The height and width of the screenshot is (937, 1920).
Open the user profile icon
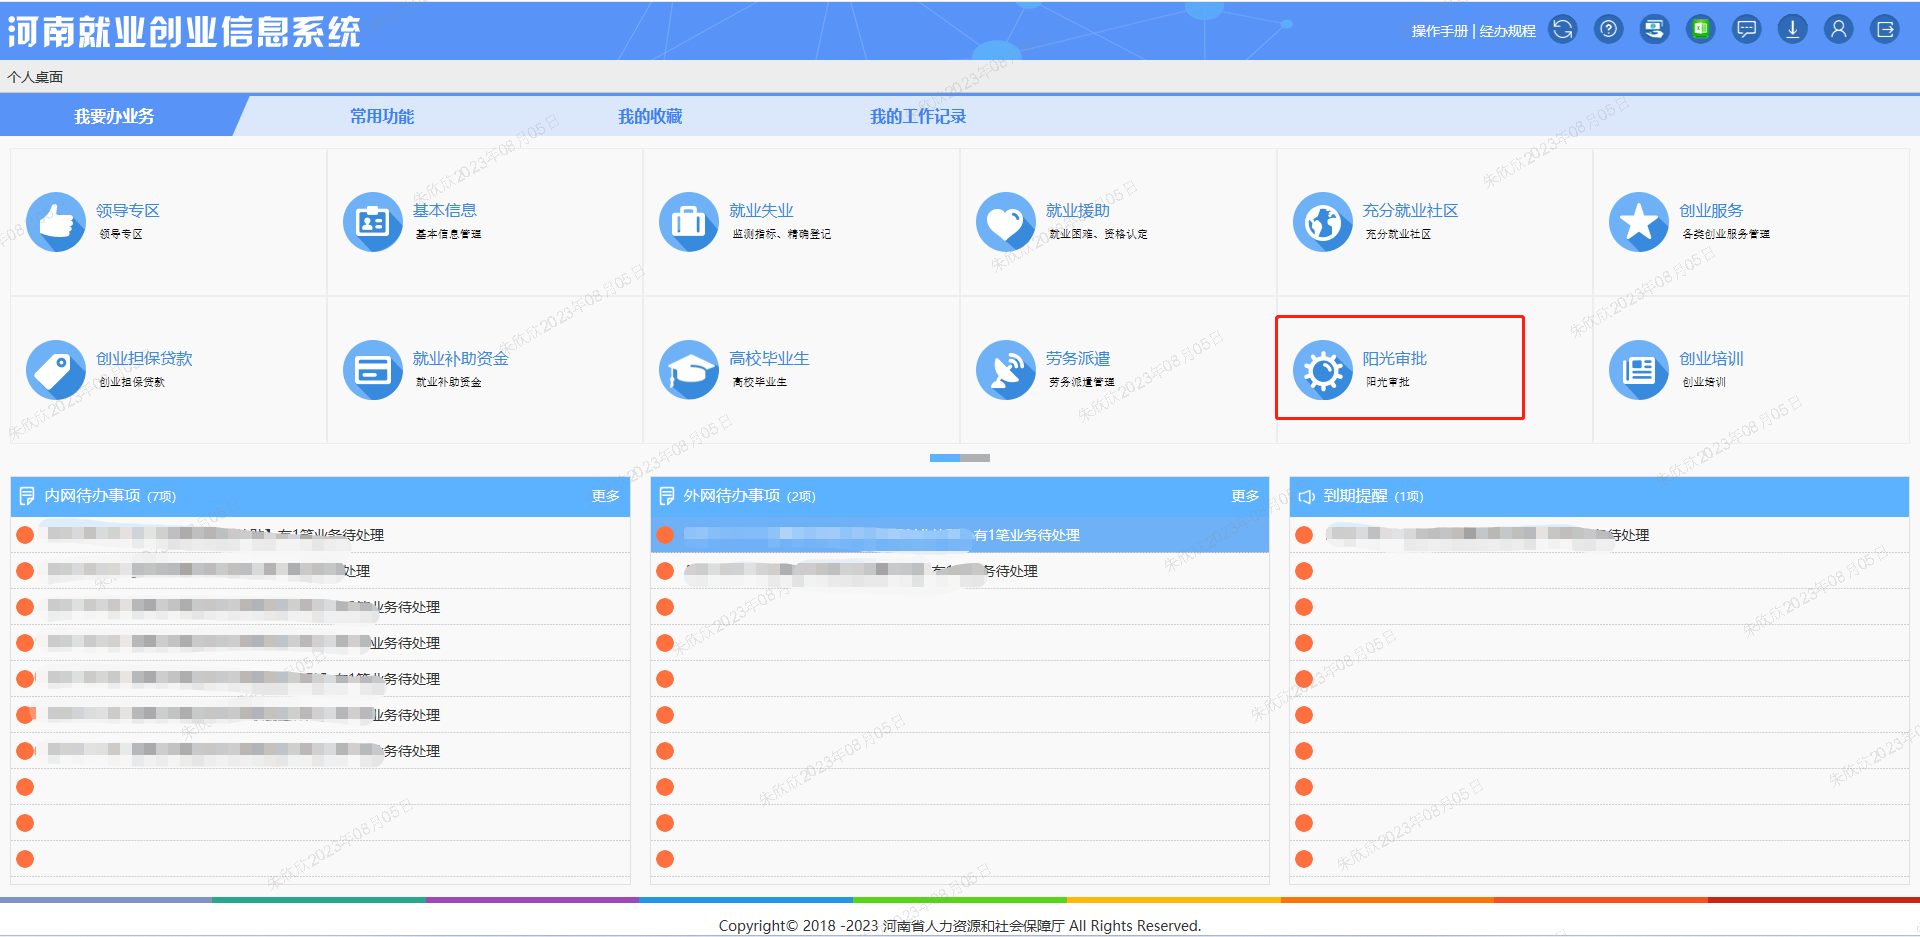(x=1838, y=30)
